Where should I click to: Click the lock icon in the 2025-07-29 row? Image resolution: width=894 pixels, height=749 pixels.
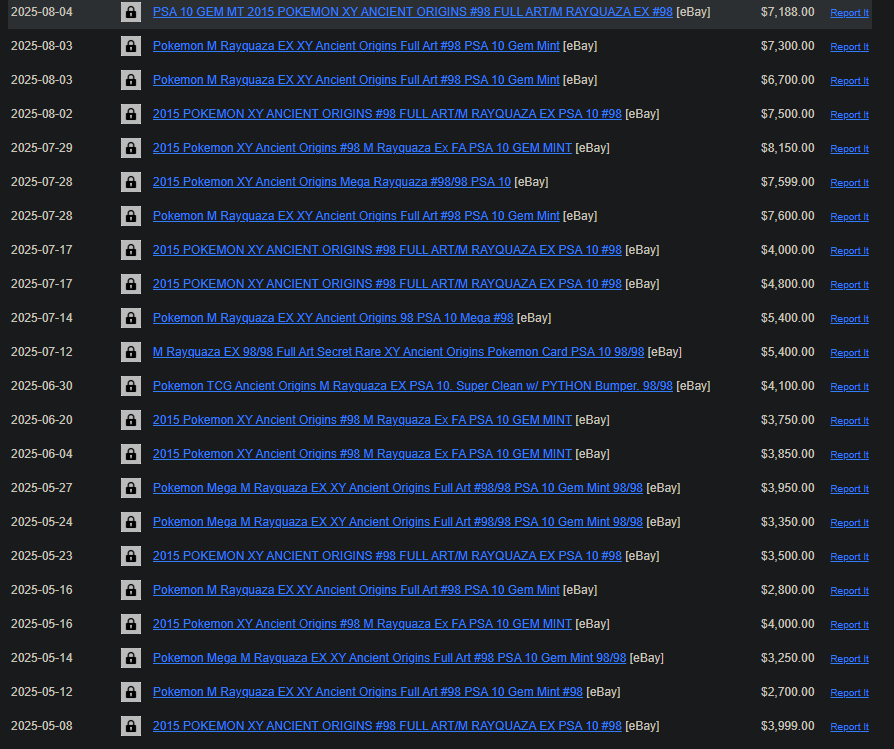pyautogui.click(x=131, y=148)
